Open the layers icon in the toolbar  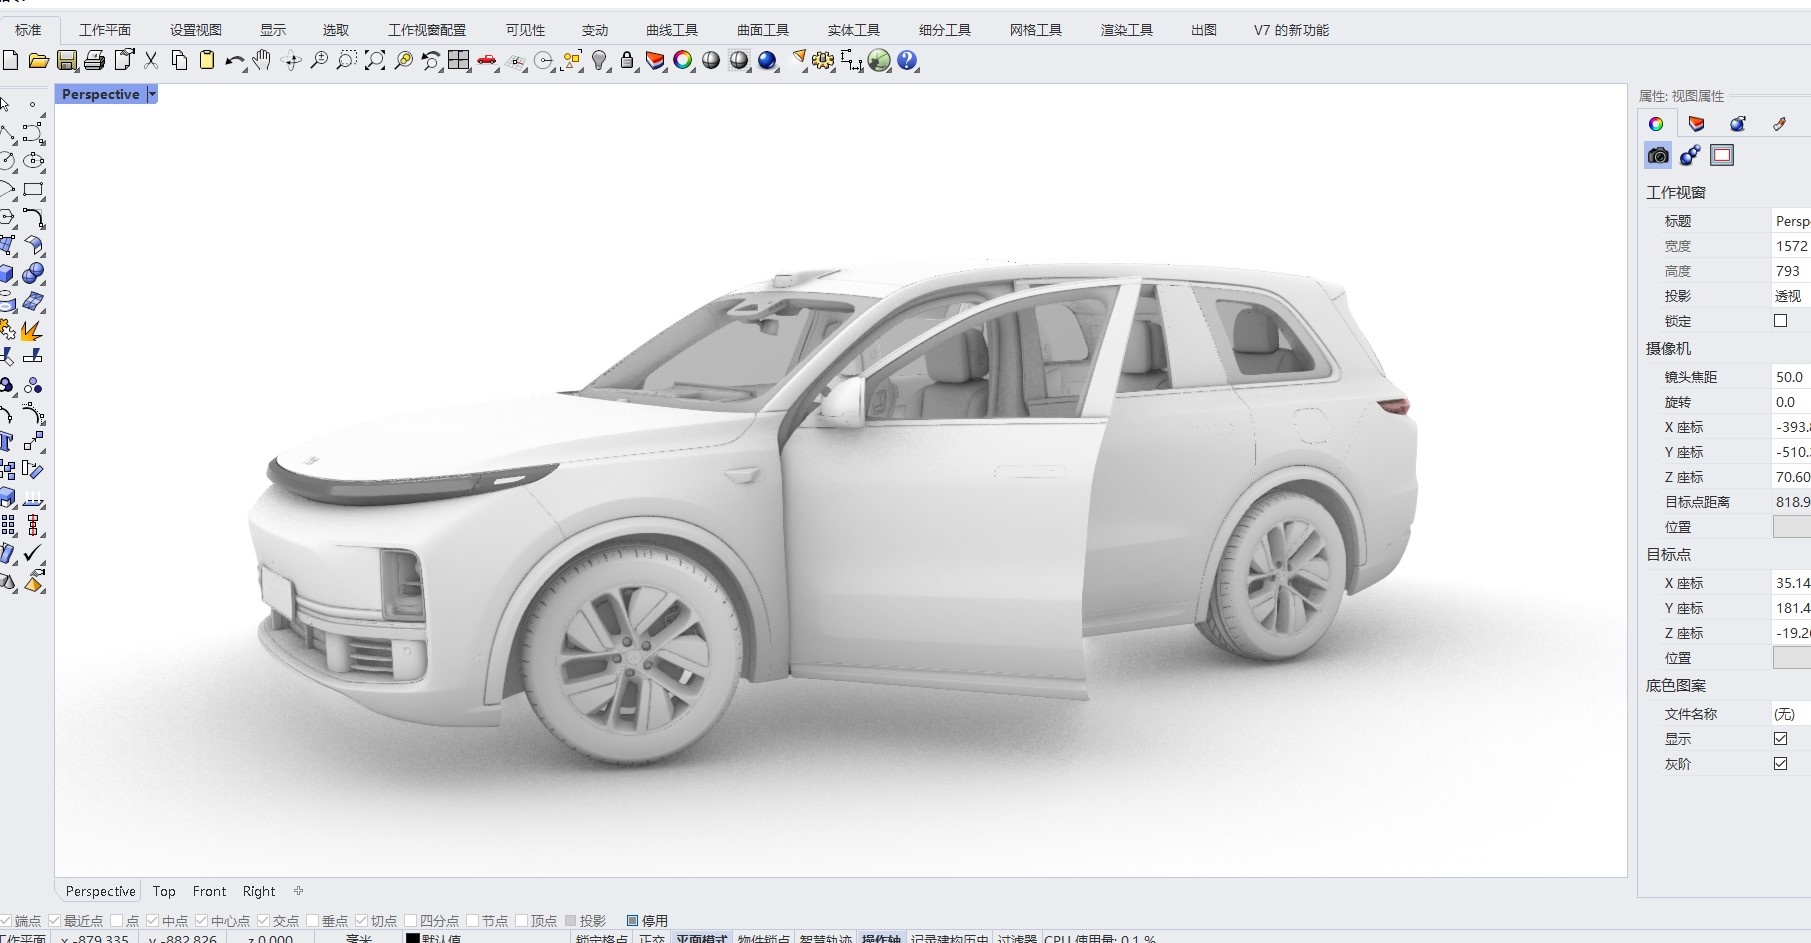point(655,61)
